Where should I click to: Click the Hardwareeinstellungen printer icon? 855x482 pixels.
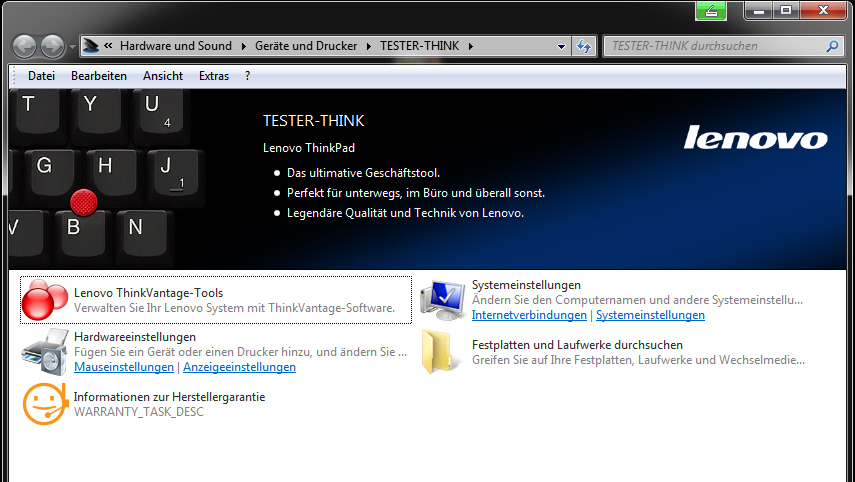click(45, 352)
